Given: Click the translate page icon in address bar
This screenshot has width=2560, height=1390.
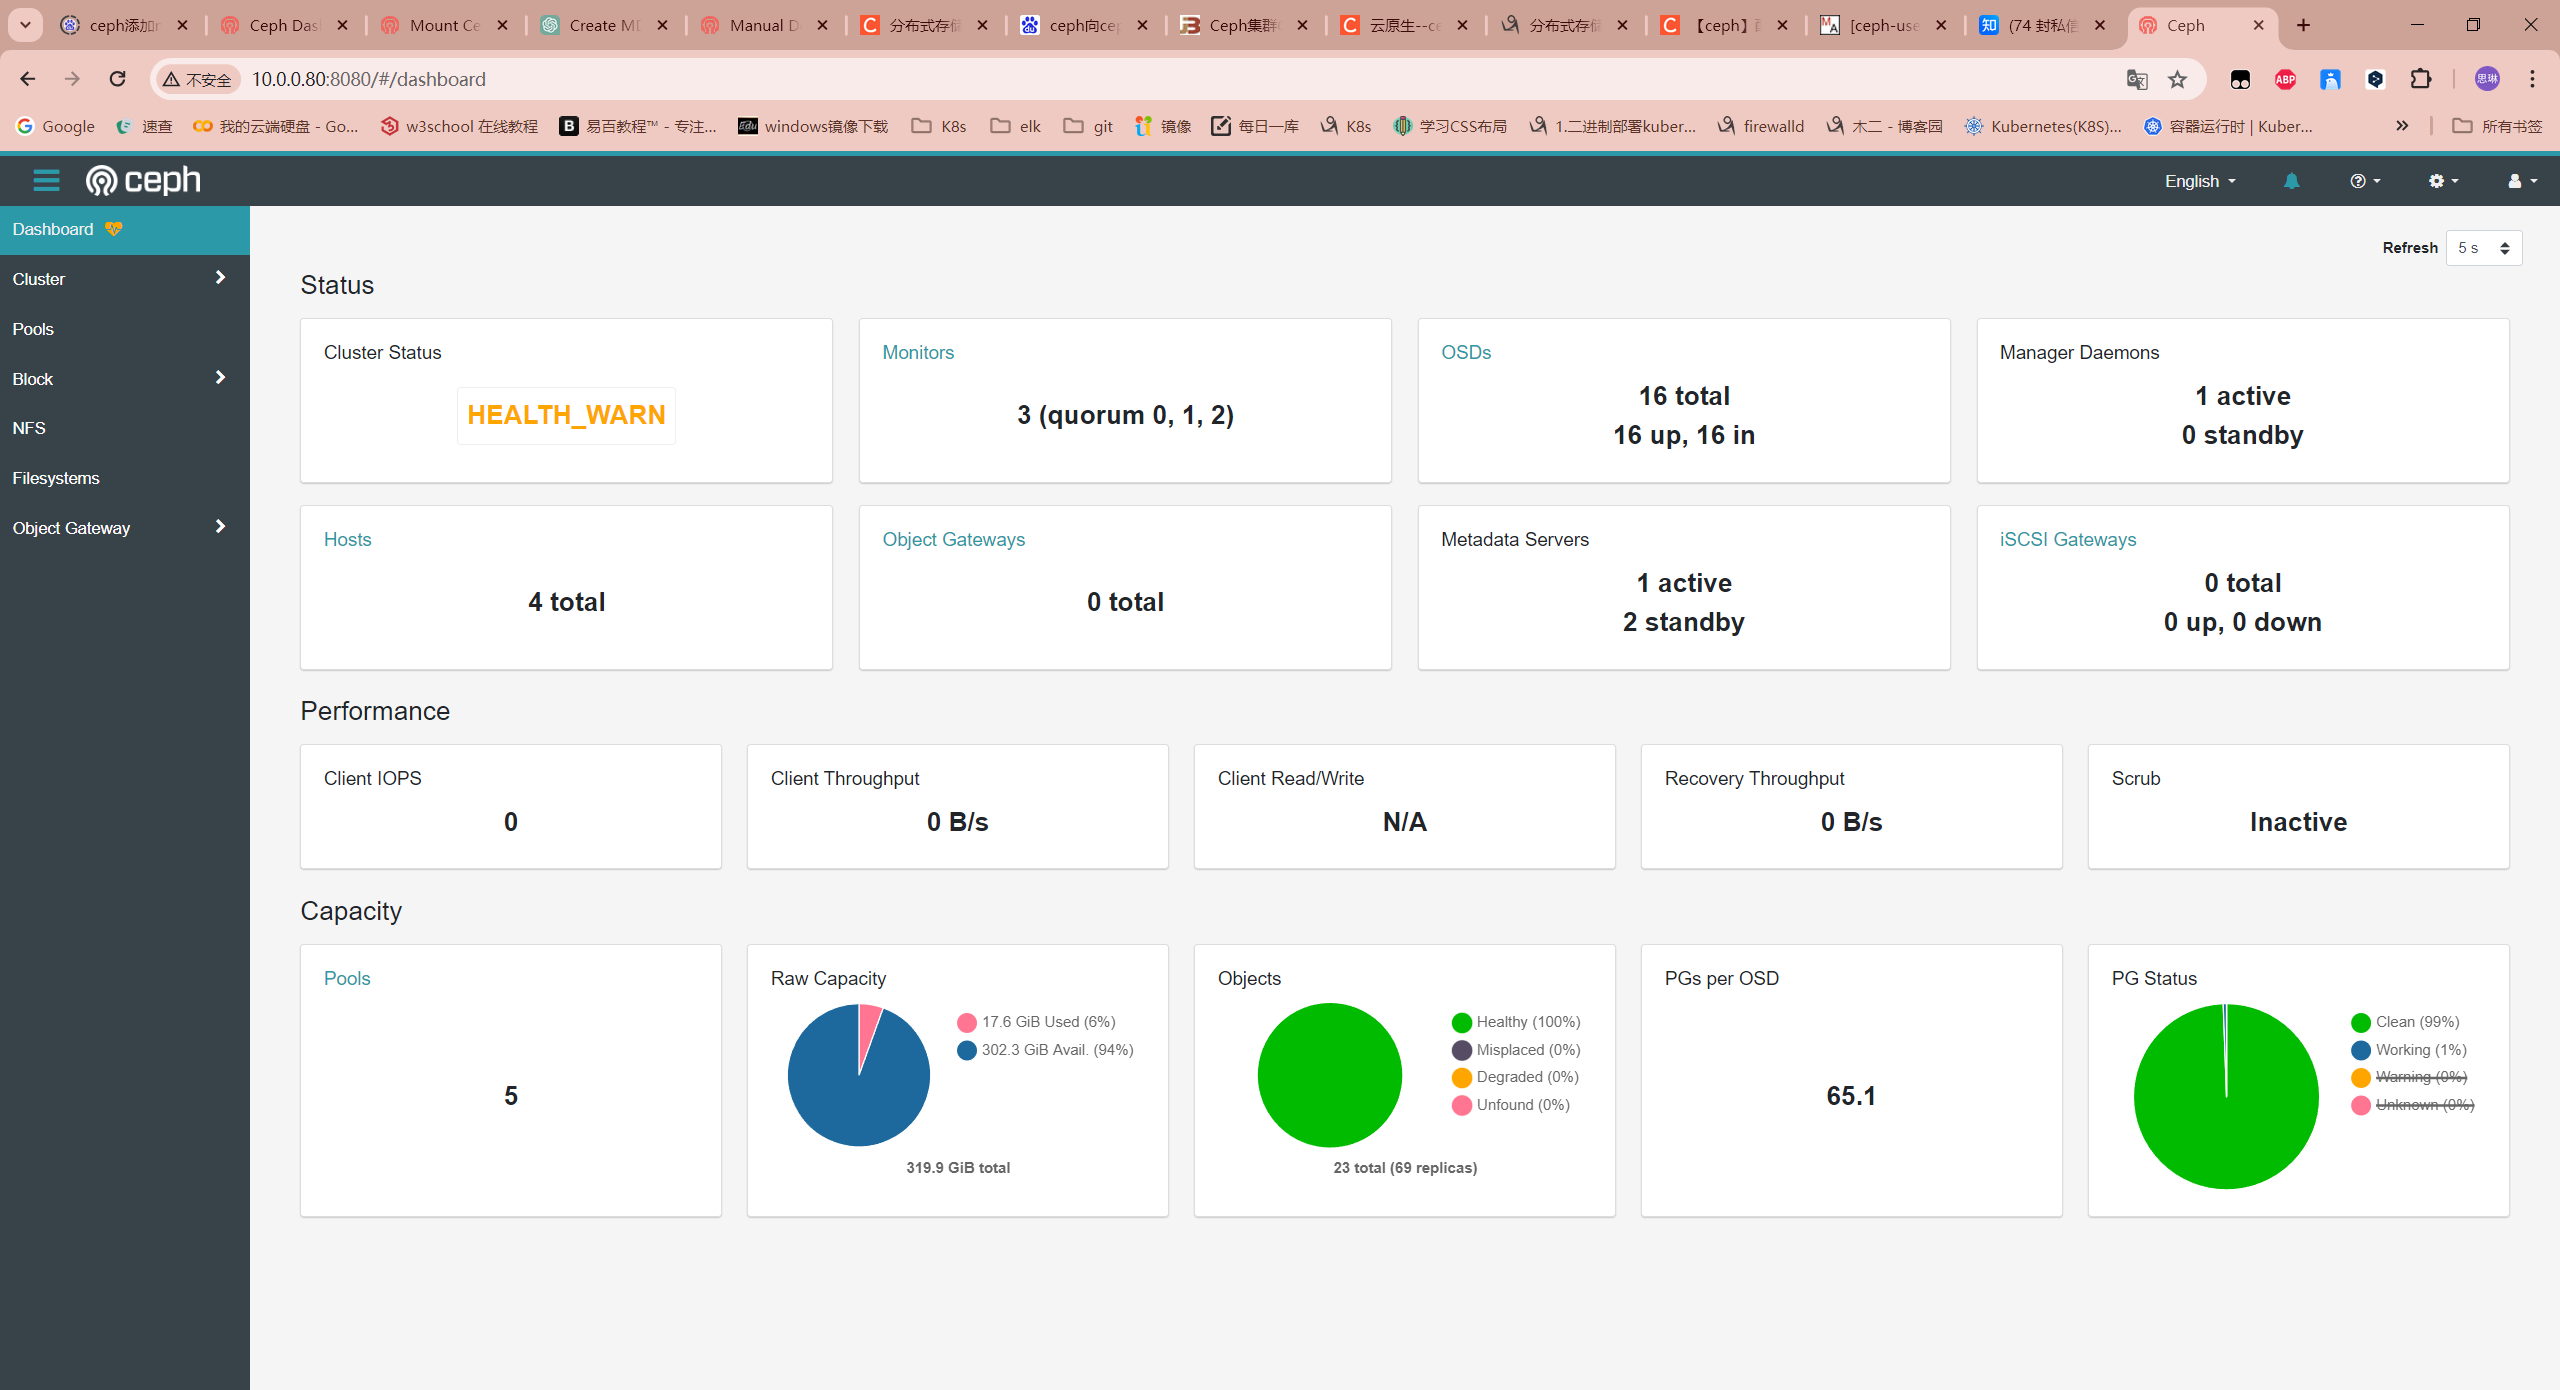Looking at the screenshot, I should [2136, 79].
